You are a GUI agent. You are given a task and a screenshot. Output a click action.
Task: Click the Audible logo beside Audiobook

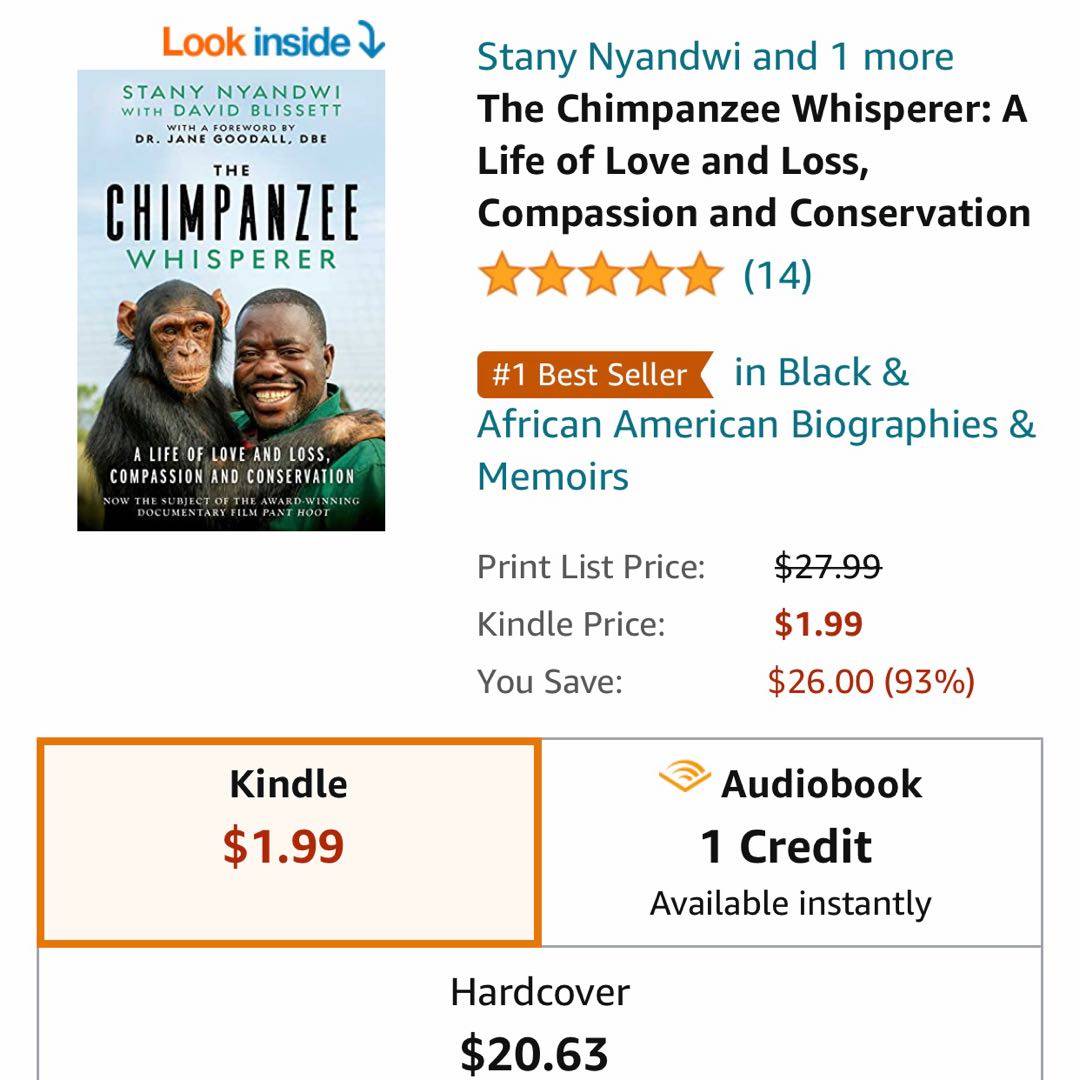[x=684, y=779]
